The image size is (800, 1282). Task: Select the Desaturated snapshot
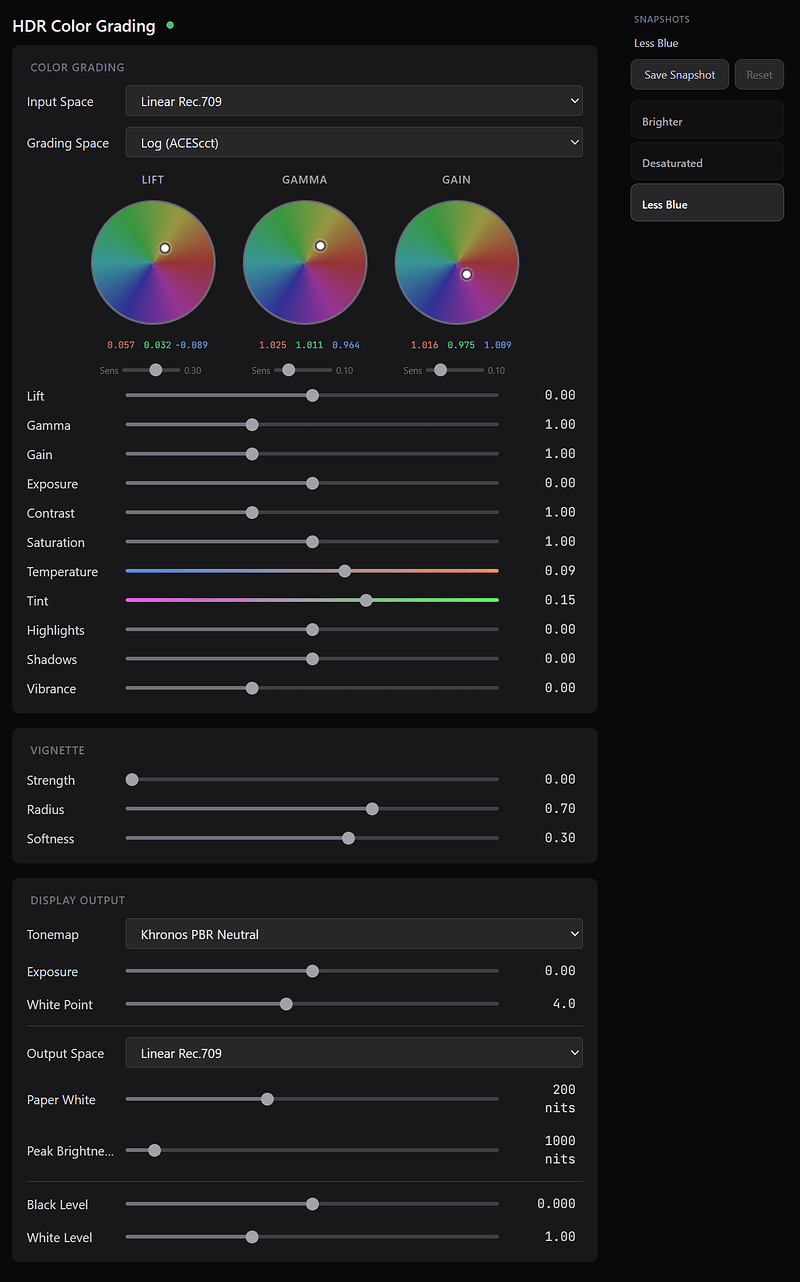click(707, 163)
